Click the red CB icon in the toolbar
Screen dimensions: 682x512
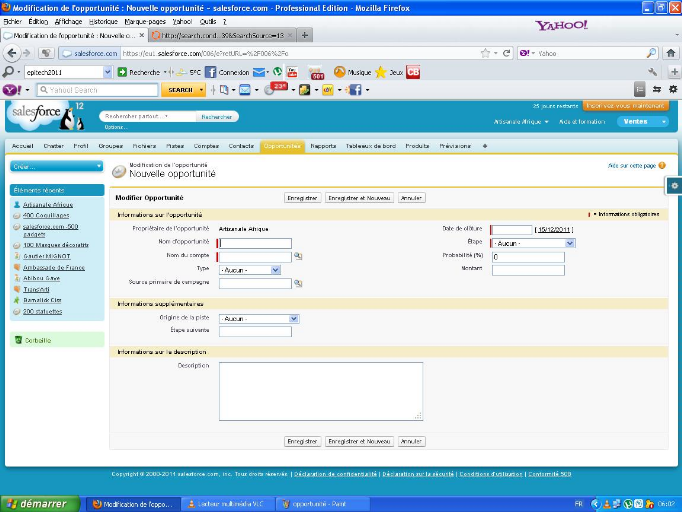tap(413, 72)
